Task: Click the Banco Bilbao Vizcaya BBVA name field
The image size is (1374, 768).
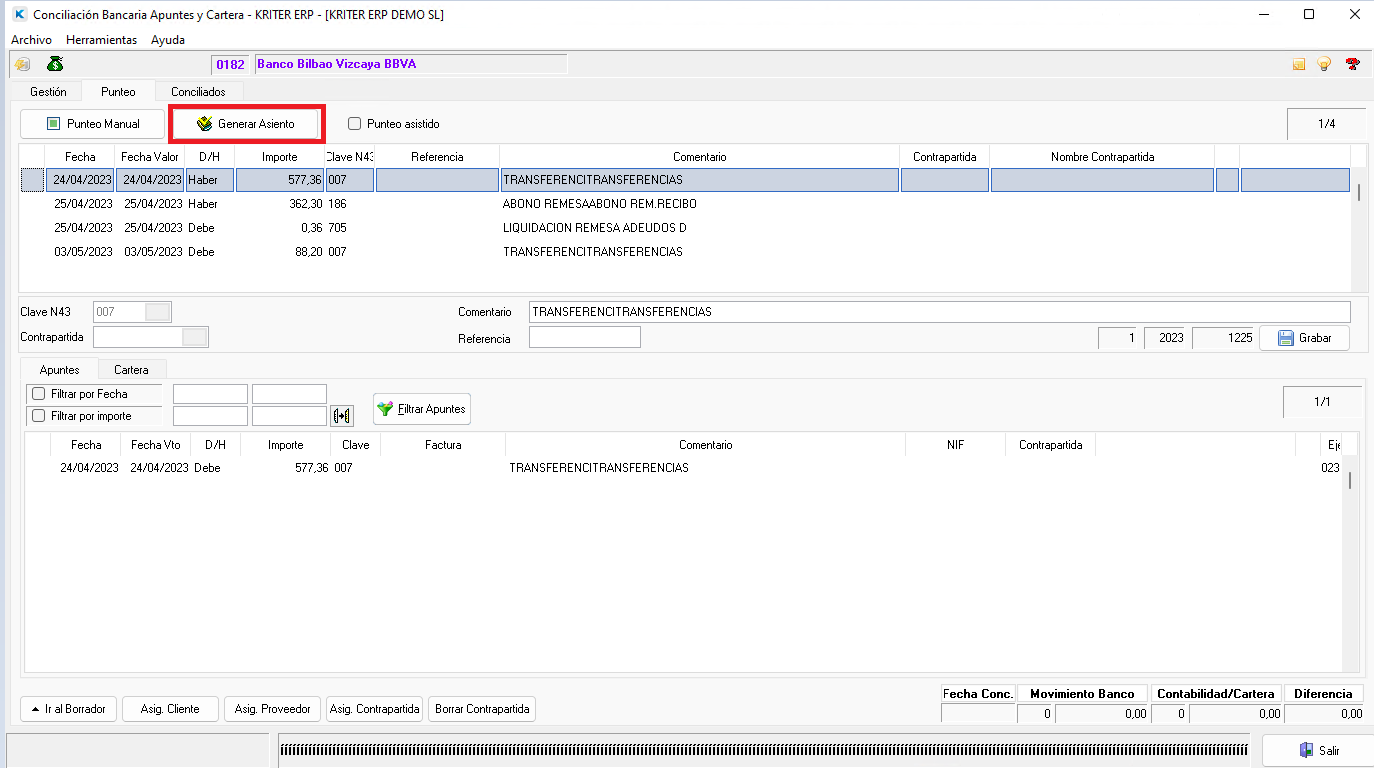Action: (411, 64)
